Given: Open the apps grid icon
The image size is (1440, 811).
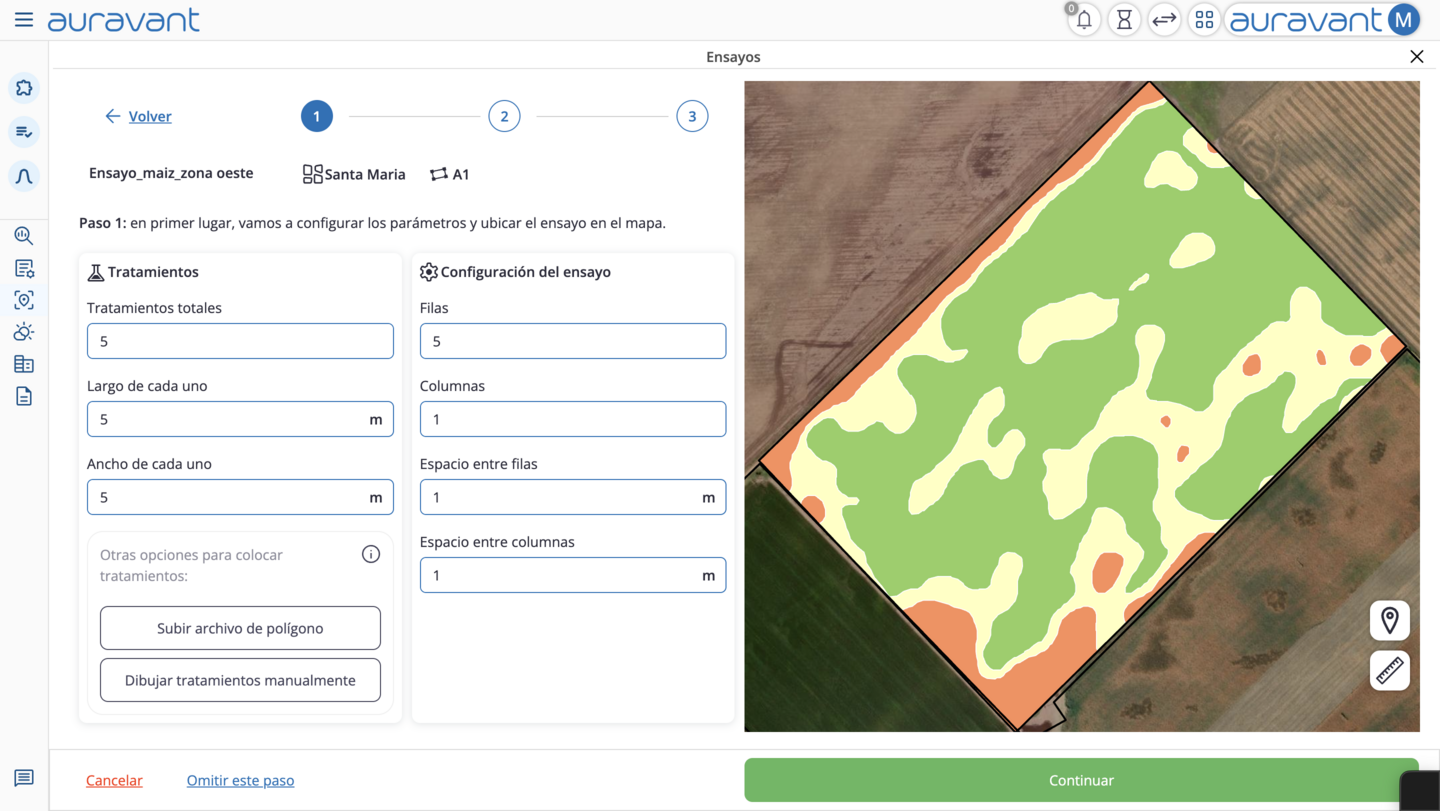Looking at the screenshot, I should 1204,20.
